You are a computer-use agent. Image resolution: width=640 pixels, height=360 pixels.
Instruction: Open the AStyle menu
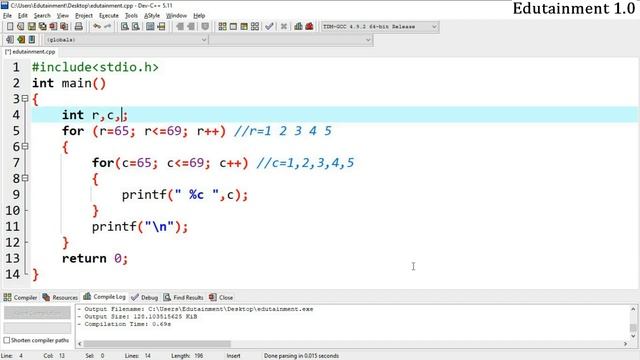152,16
